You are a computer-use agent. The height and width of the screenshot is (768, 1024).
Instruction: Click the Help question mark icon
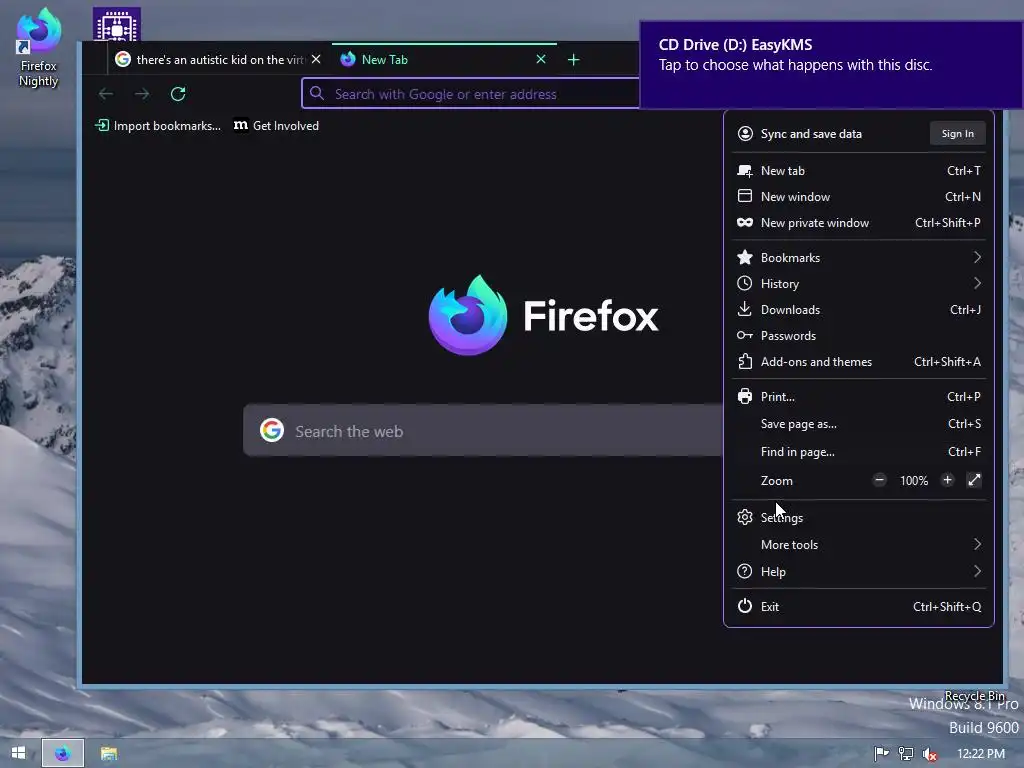pyautogui.click(x=744, y=571)
